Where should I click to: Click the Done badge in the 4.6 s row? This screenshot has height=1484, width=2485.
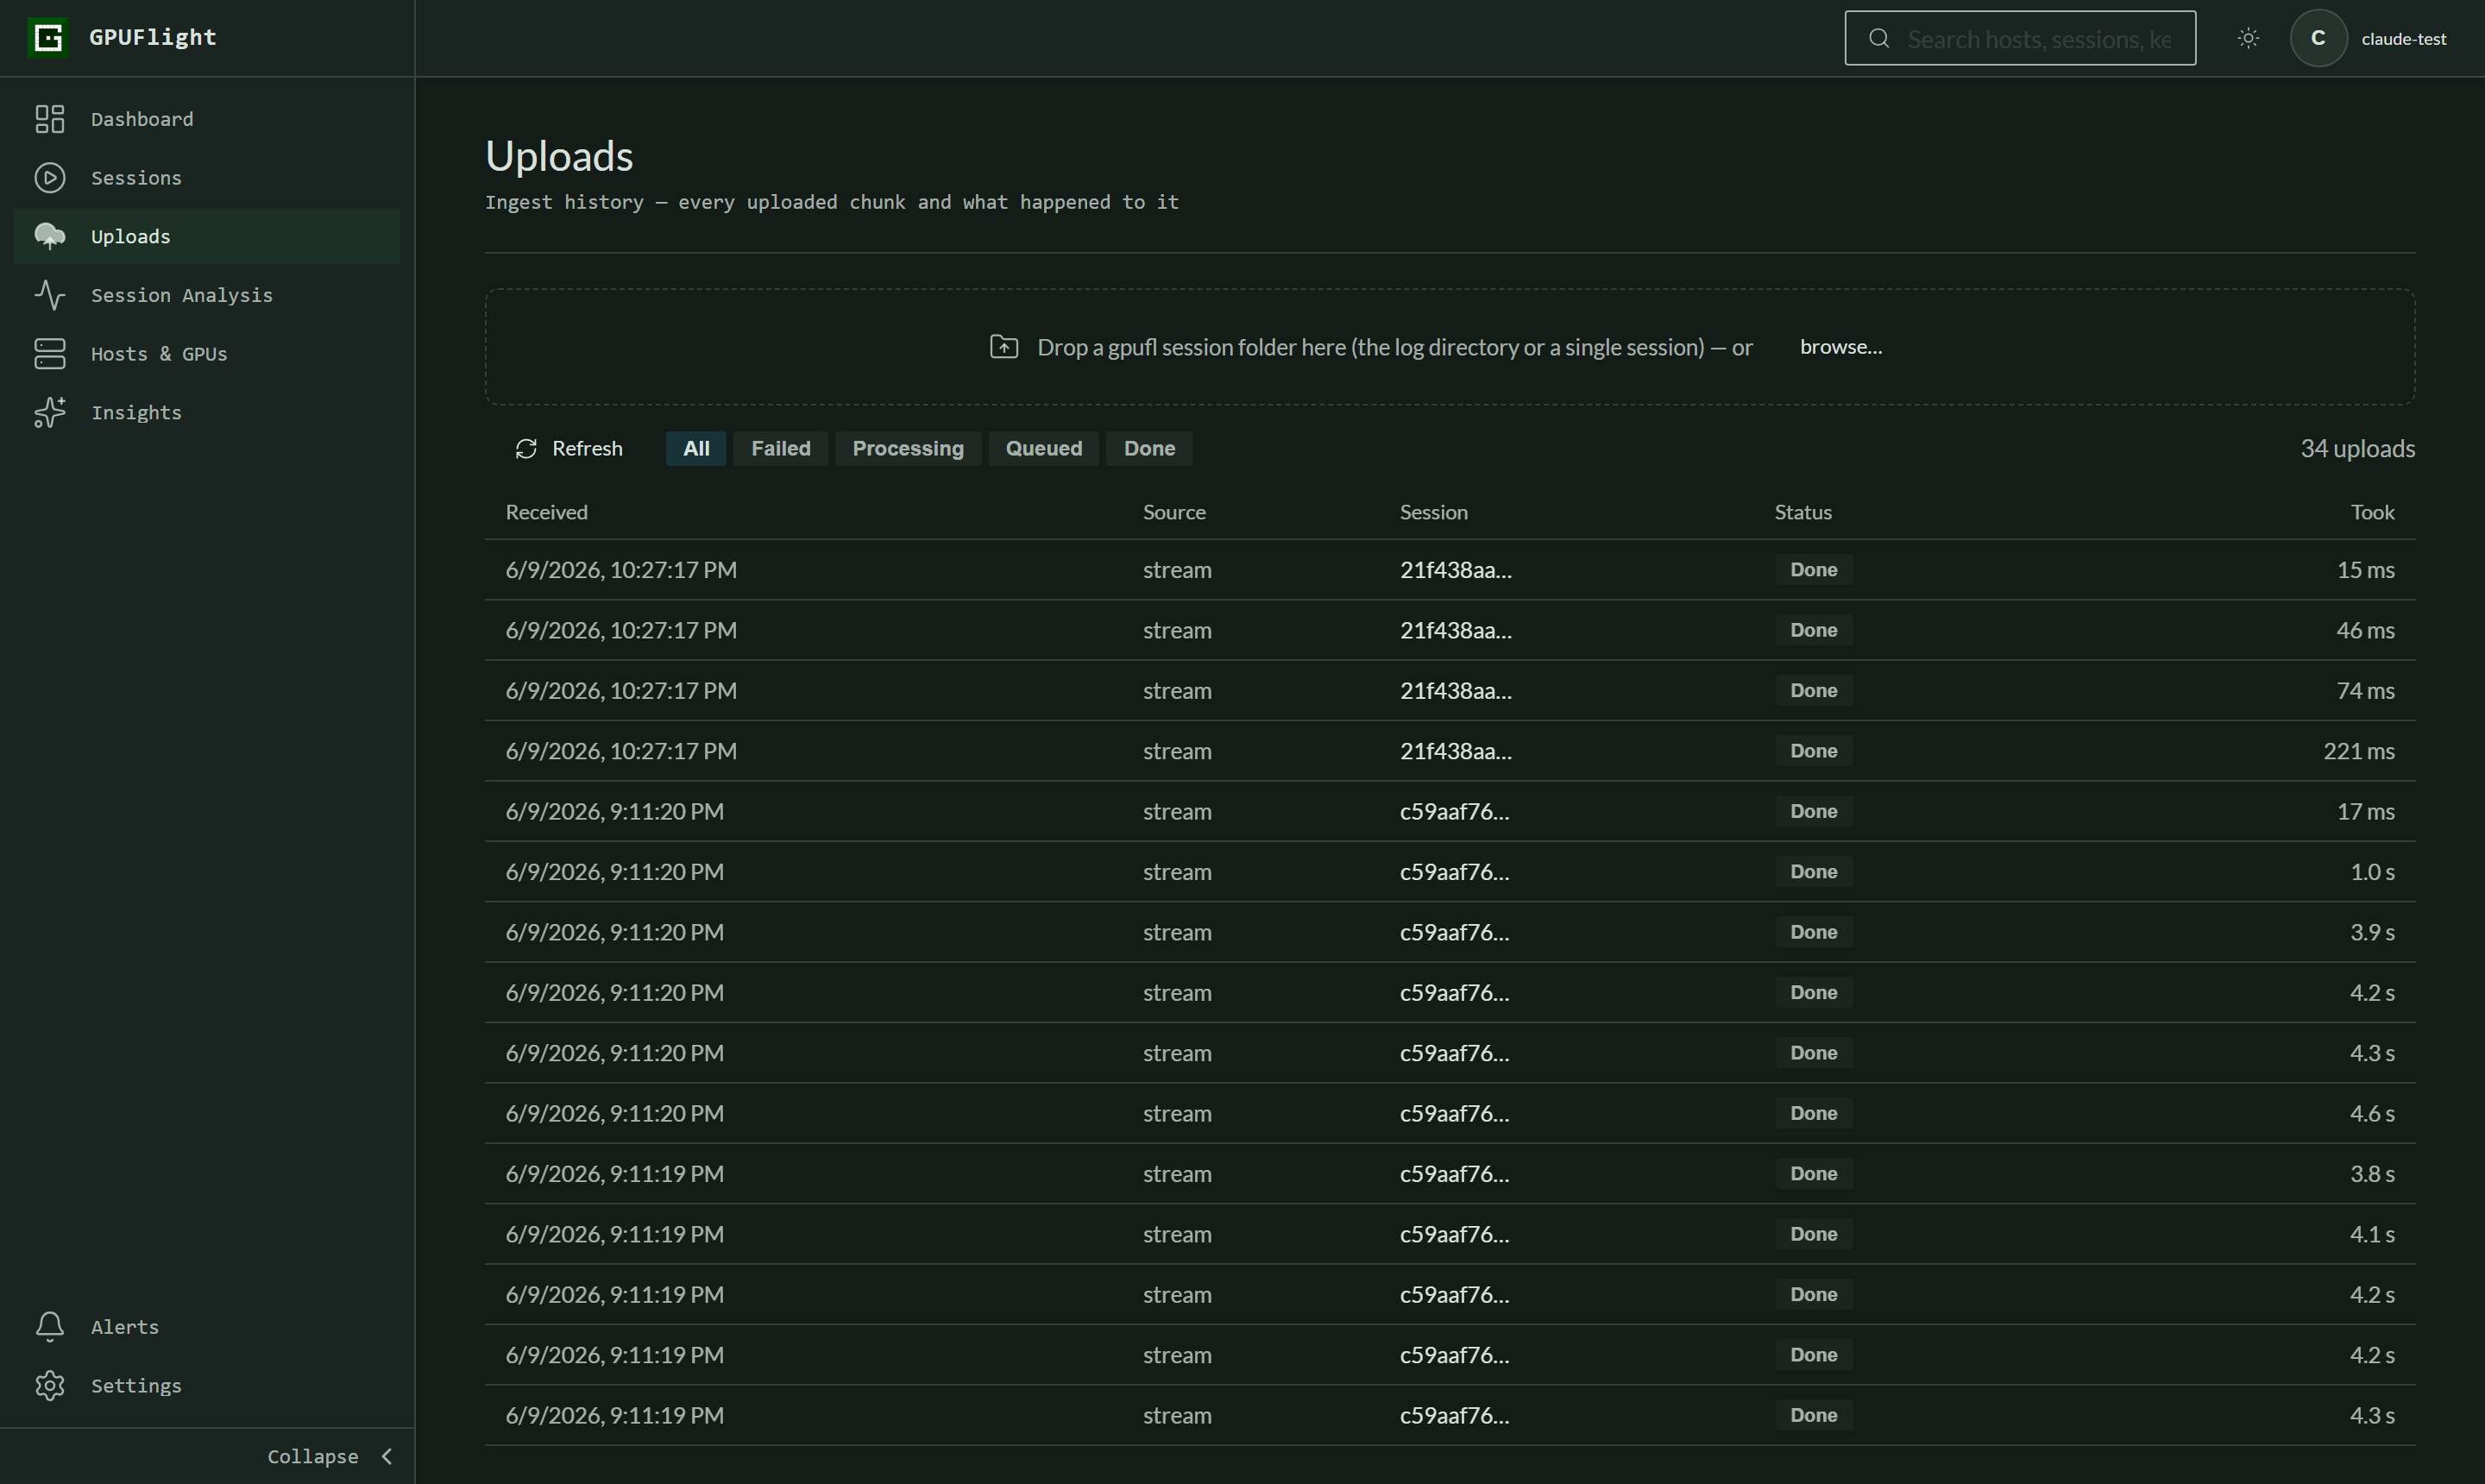tap(1813, 1114)
